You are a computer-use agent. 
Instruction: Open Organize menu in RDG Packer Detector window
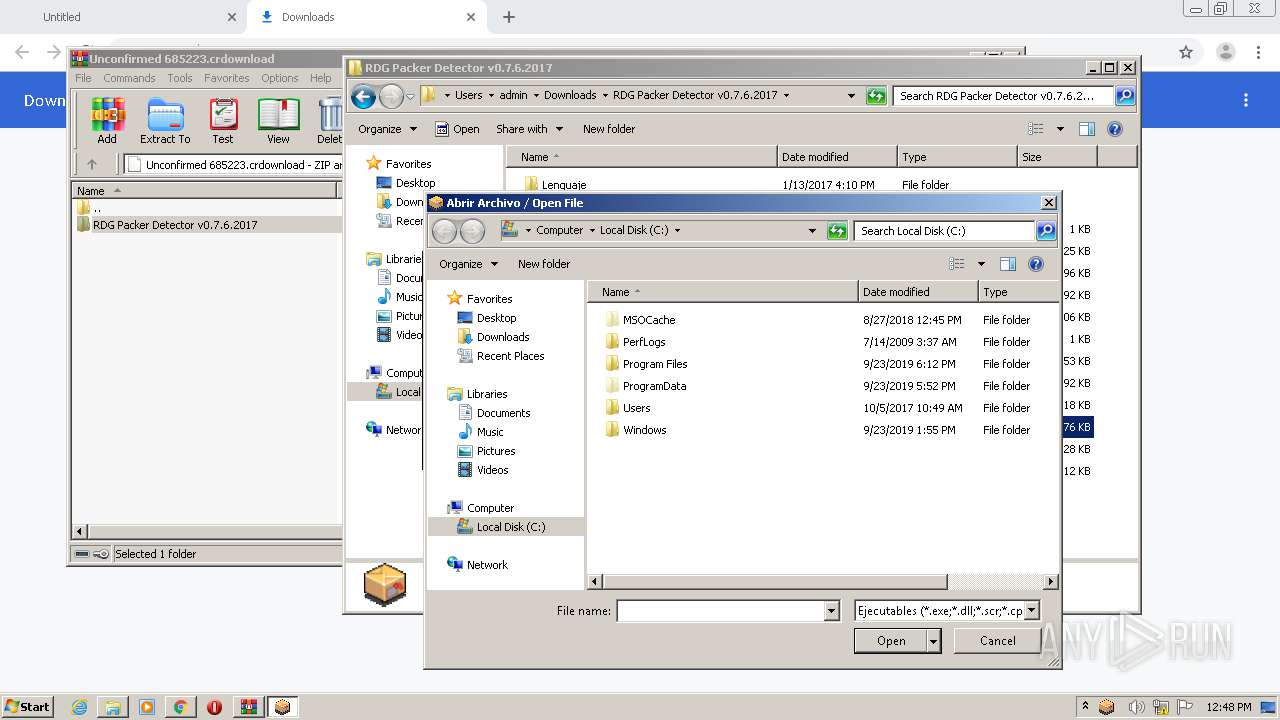386,129
